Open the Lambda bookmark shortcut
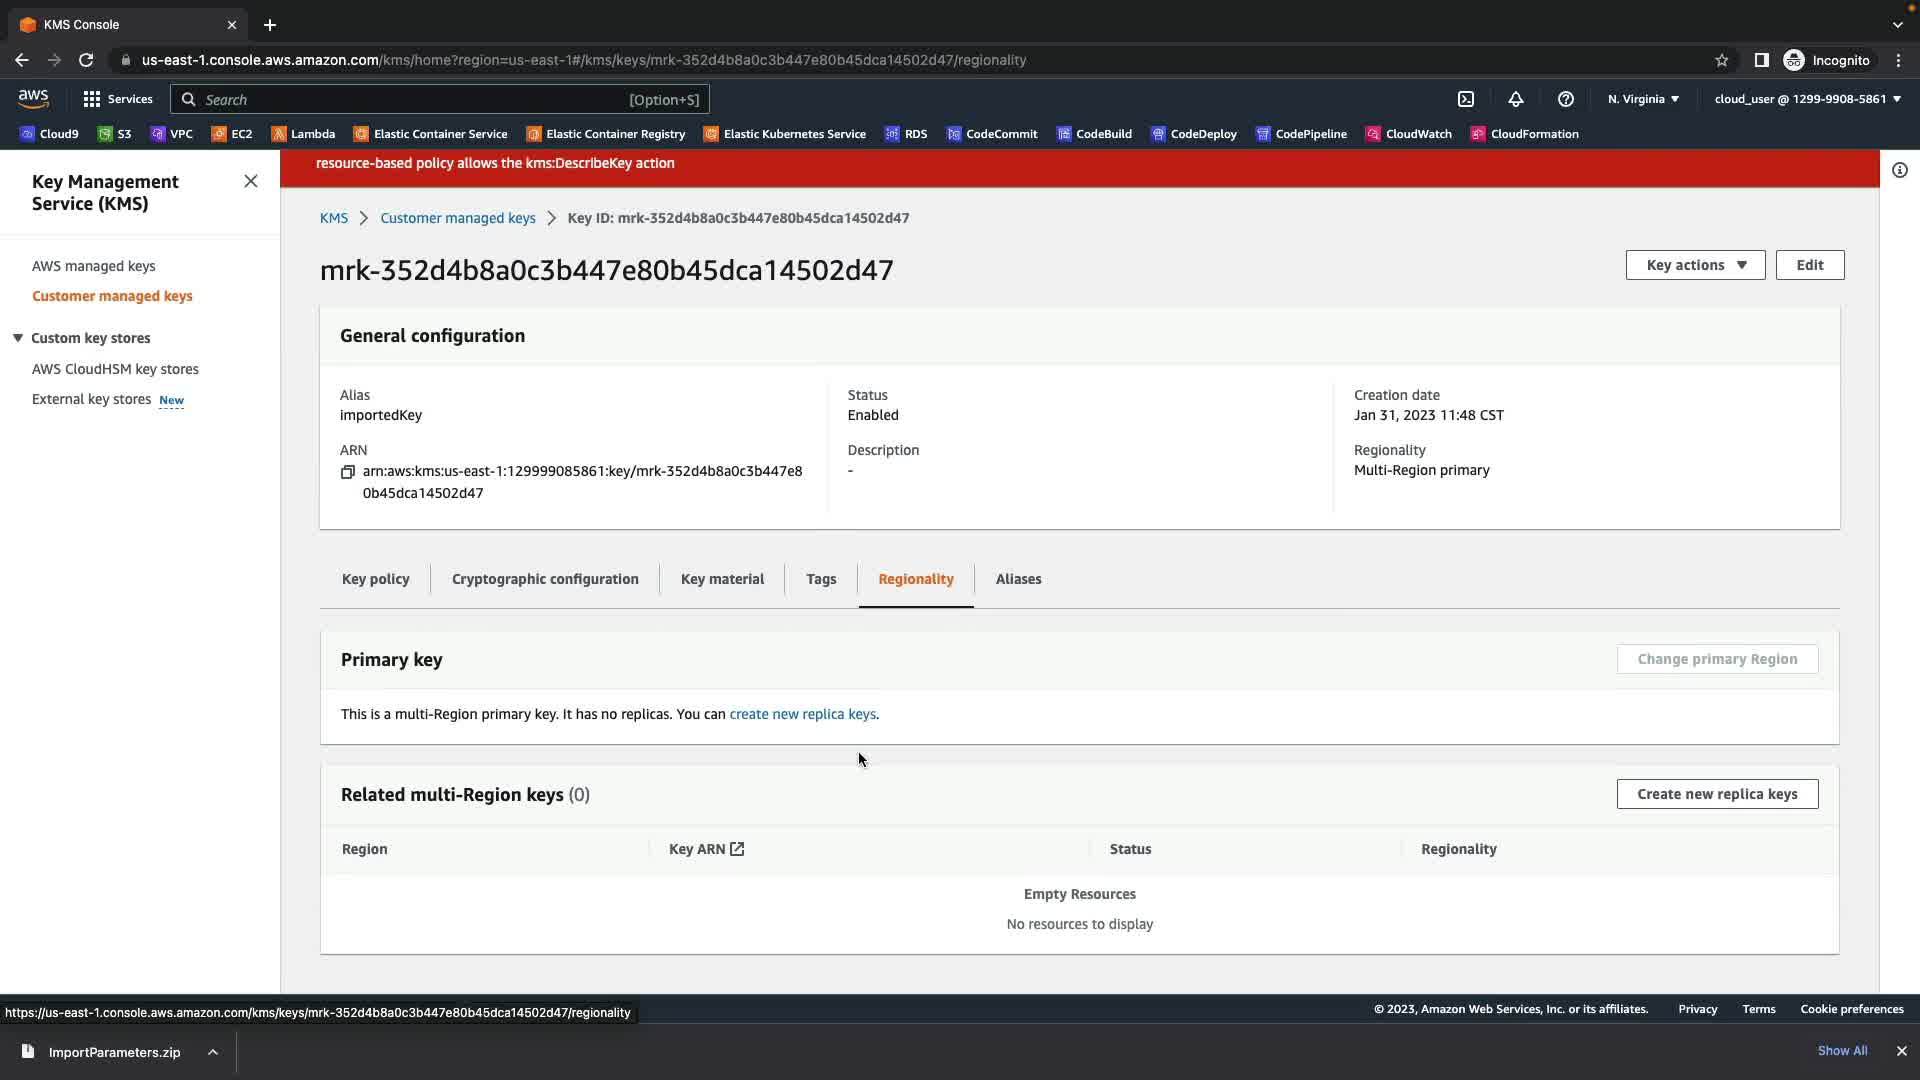The image size is (1920, 1080). pos(303,134)
